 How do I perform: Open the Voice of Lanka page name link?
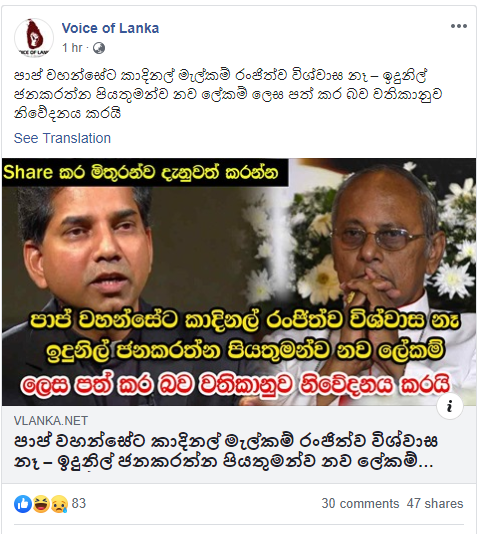coord(110,28)
